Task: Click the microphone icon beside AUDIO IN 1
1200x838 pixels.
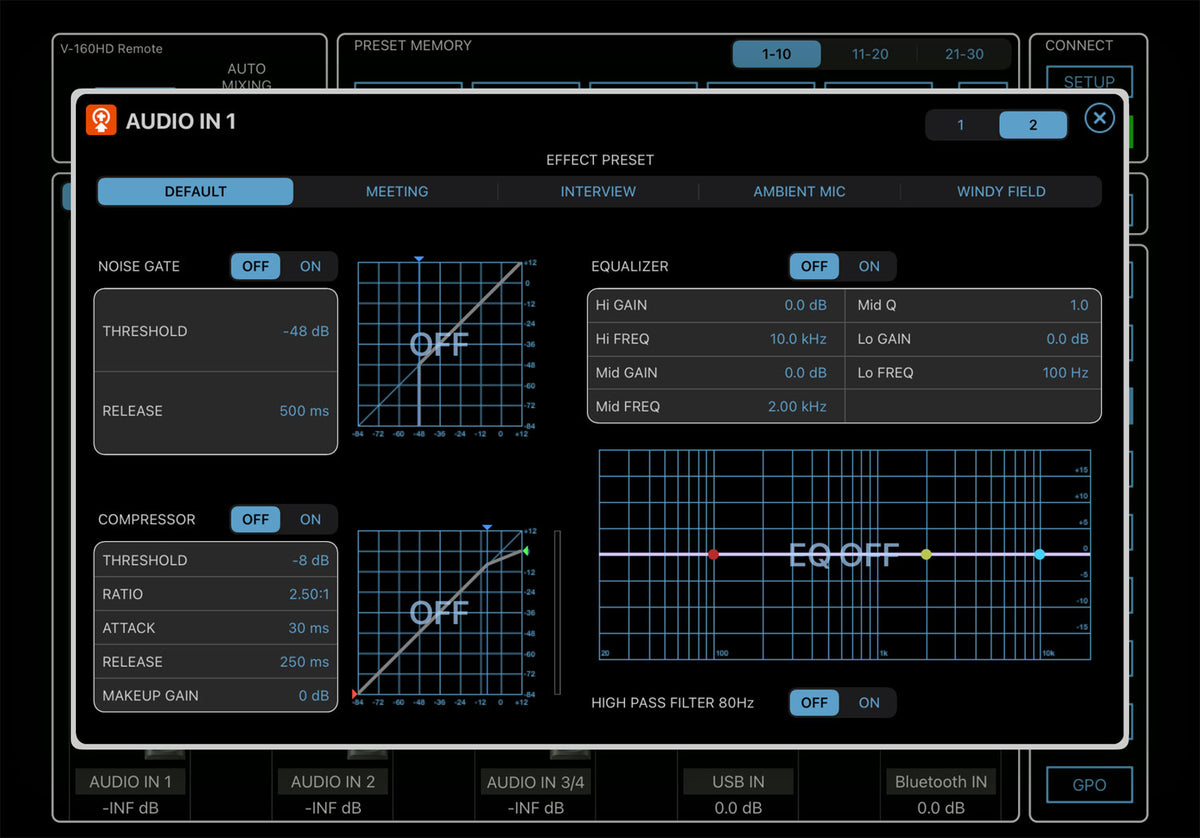Action: [x=100, y=120]
